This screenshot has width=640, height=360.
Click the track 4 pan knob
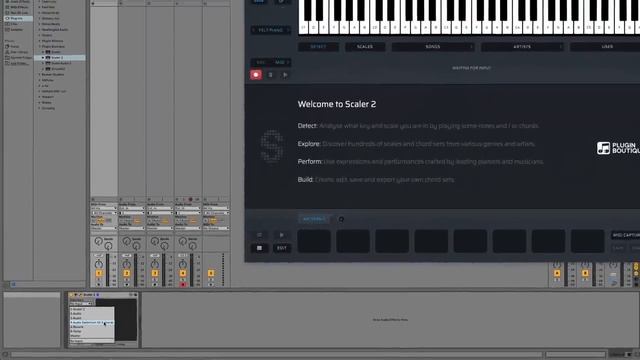pyautogui.click(x=183, y=264)
